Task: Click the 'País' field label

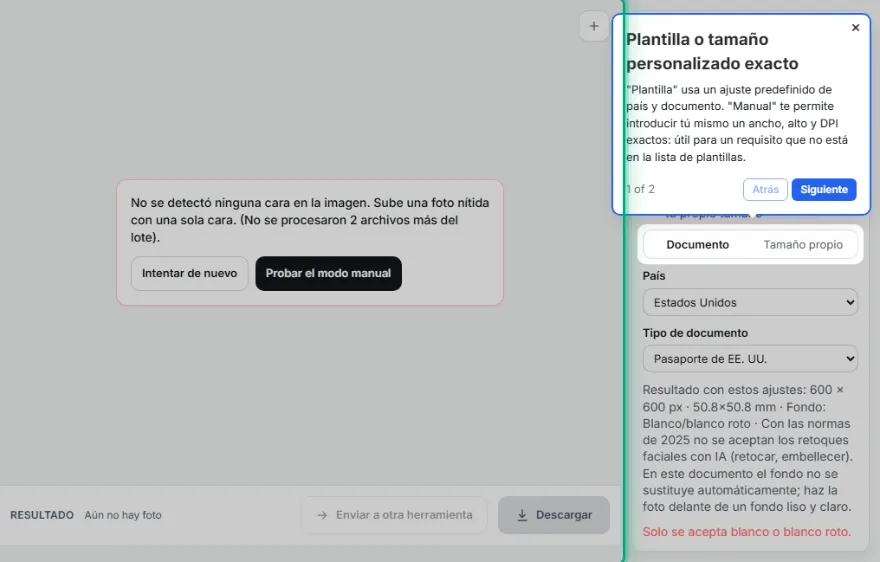Action: click(x=654, y=276)
